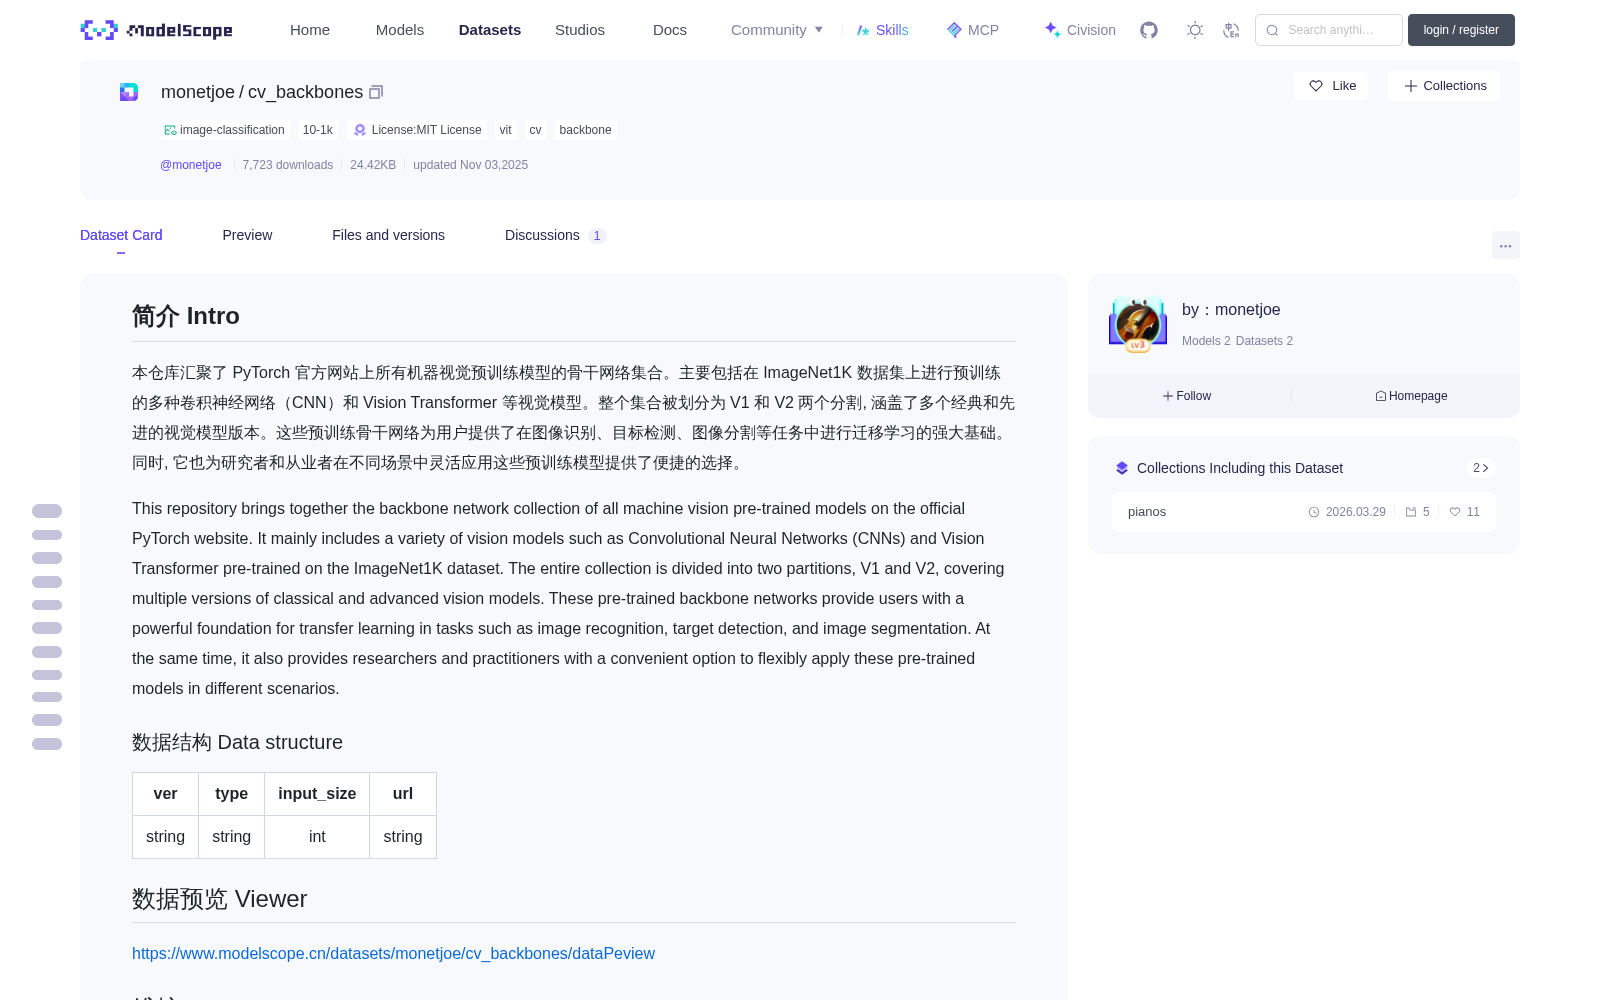
Task: Add to Collections button
Action: click(1444, 86)
